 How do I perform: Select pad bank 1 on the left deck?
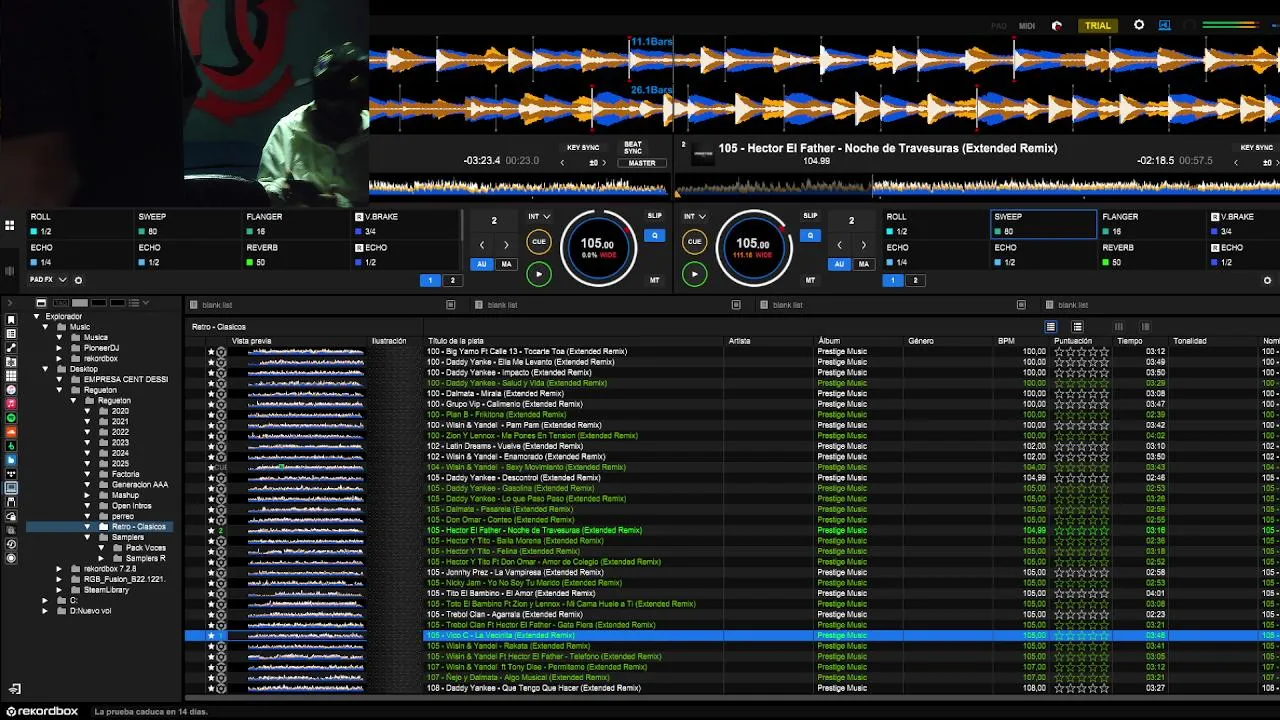click(x=430, y=280)
